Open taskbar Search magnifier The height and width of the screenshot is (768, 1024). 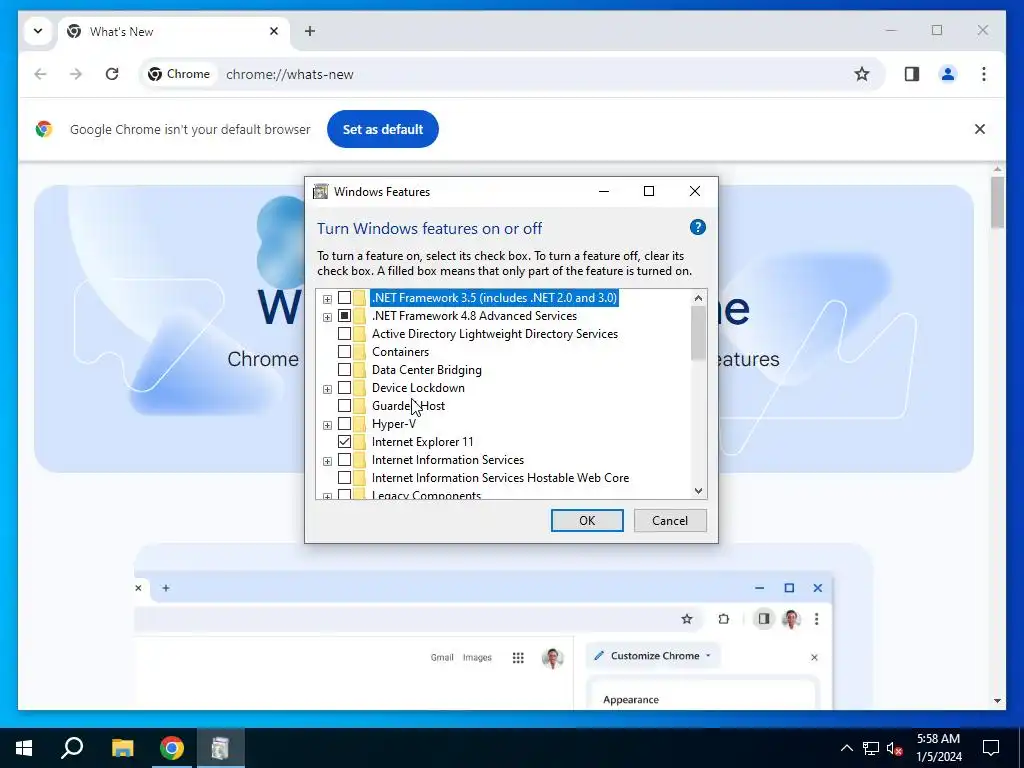[72, 748]
